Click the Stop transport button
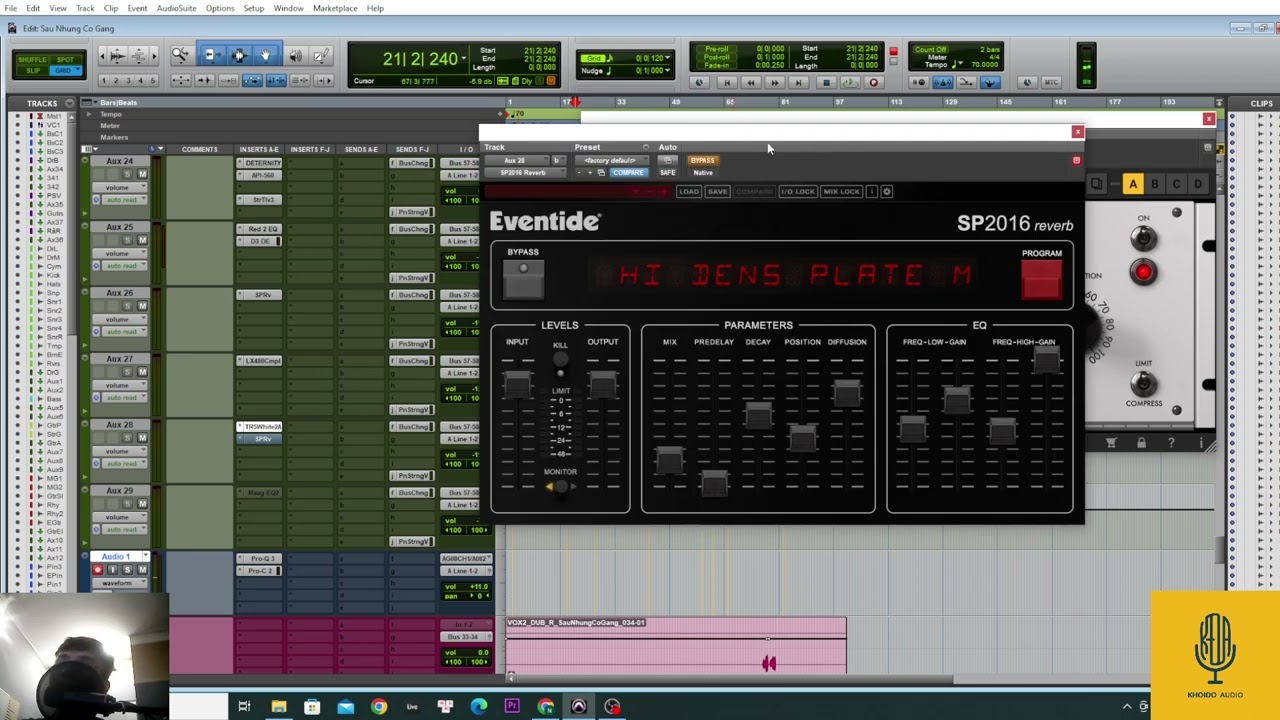The image size is (1280, 720). tap(826, 83)
